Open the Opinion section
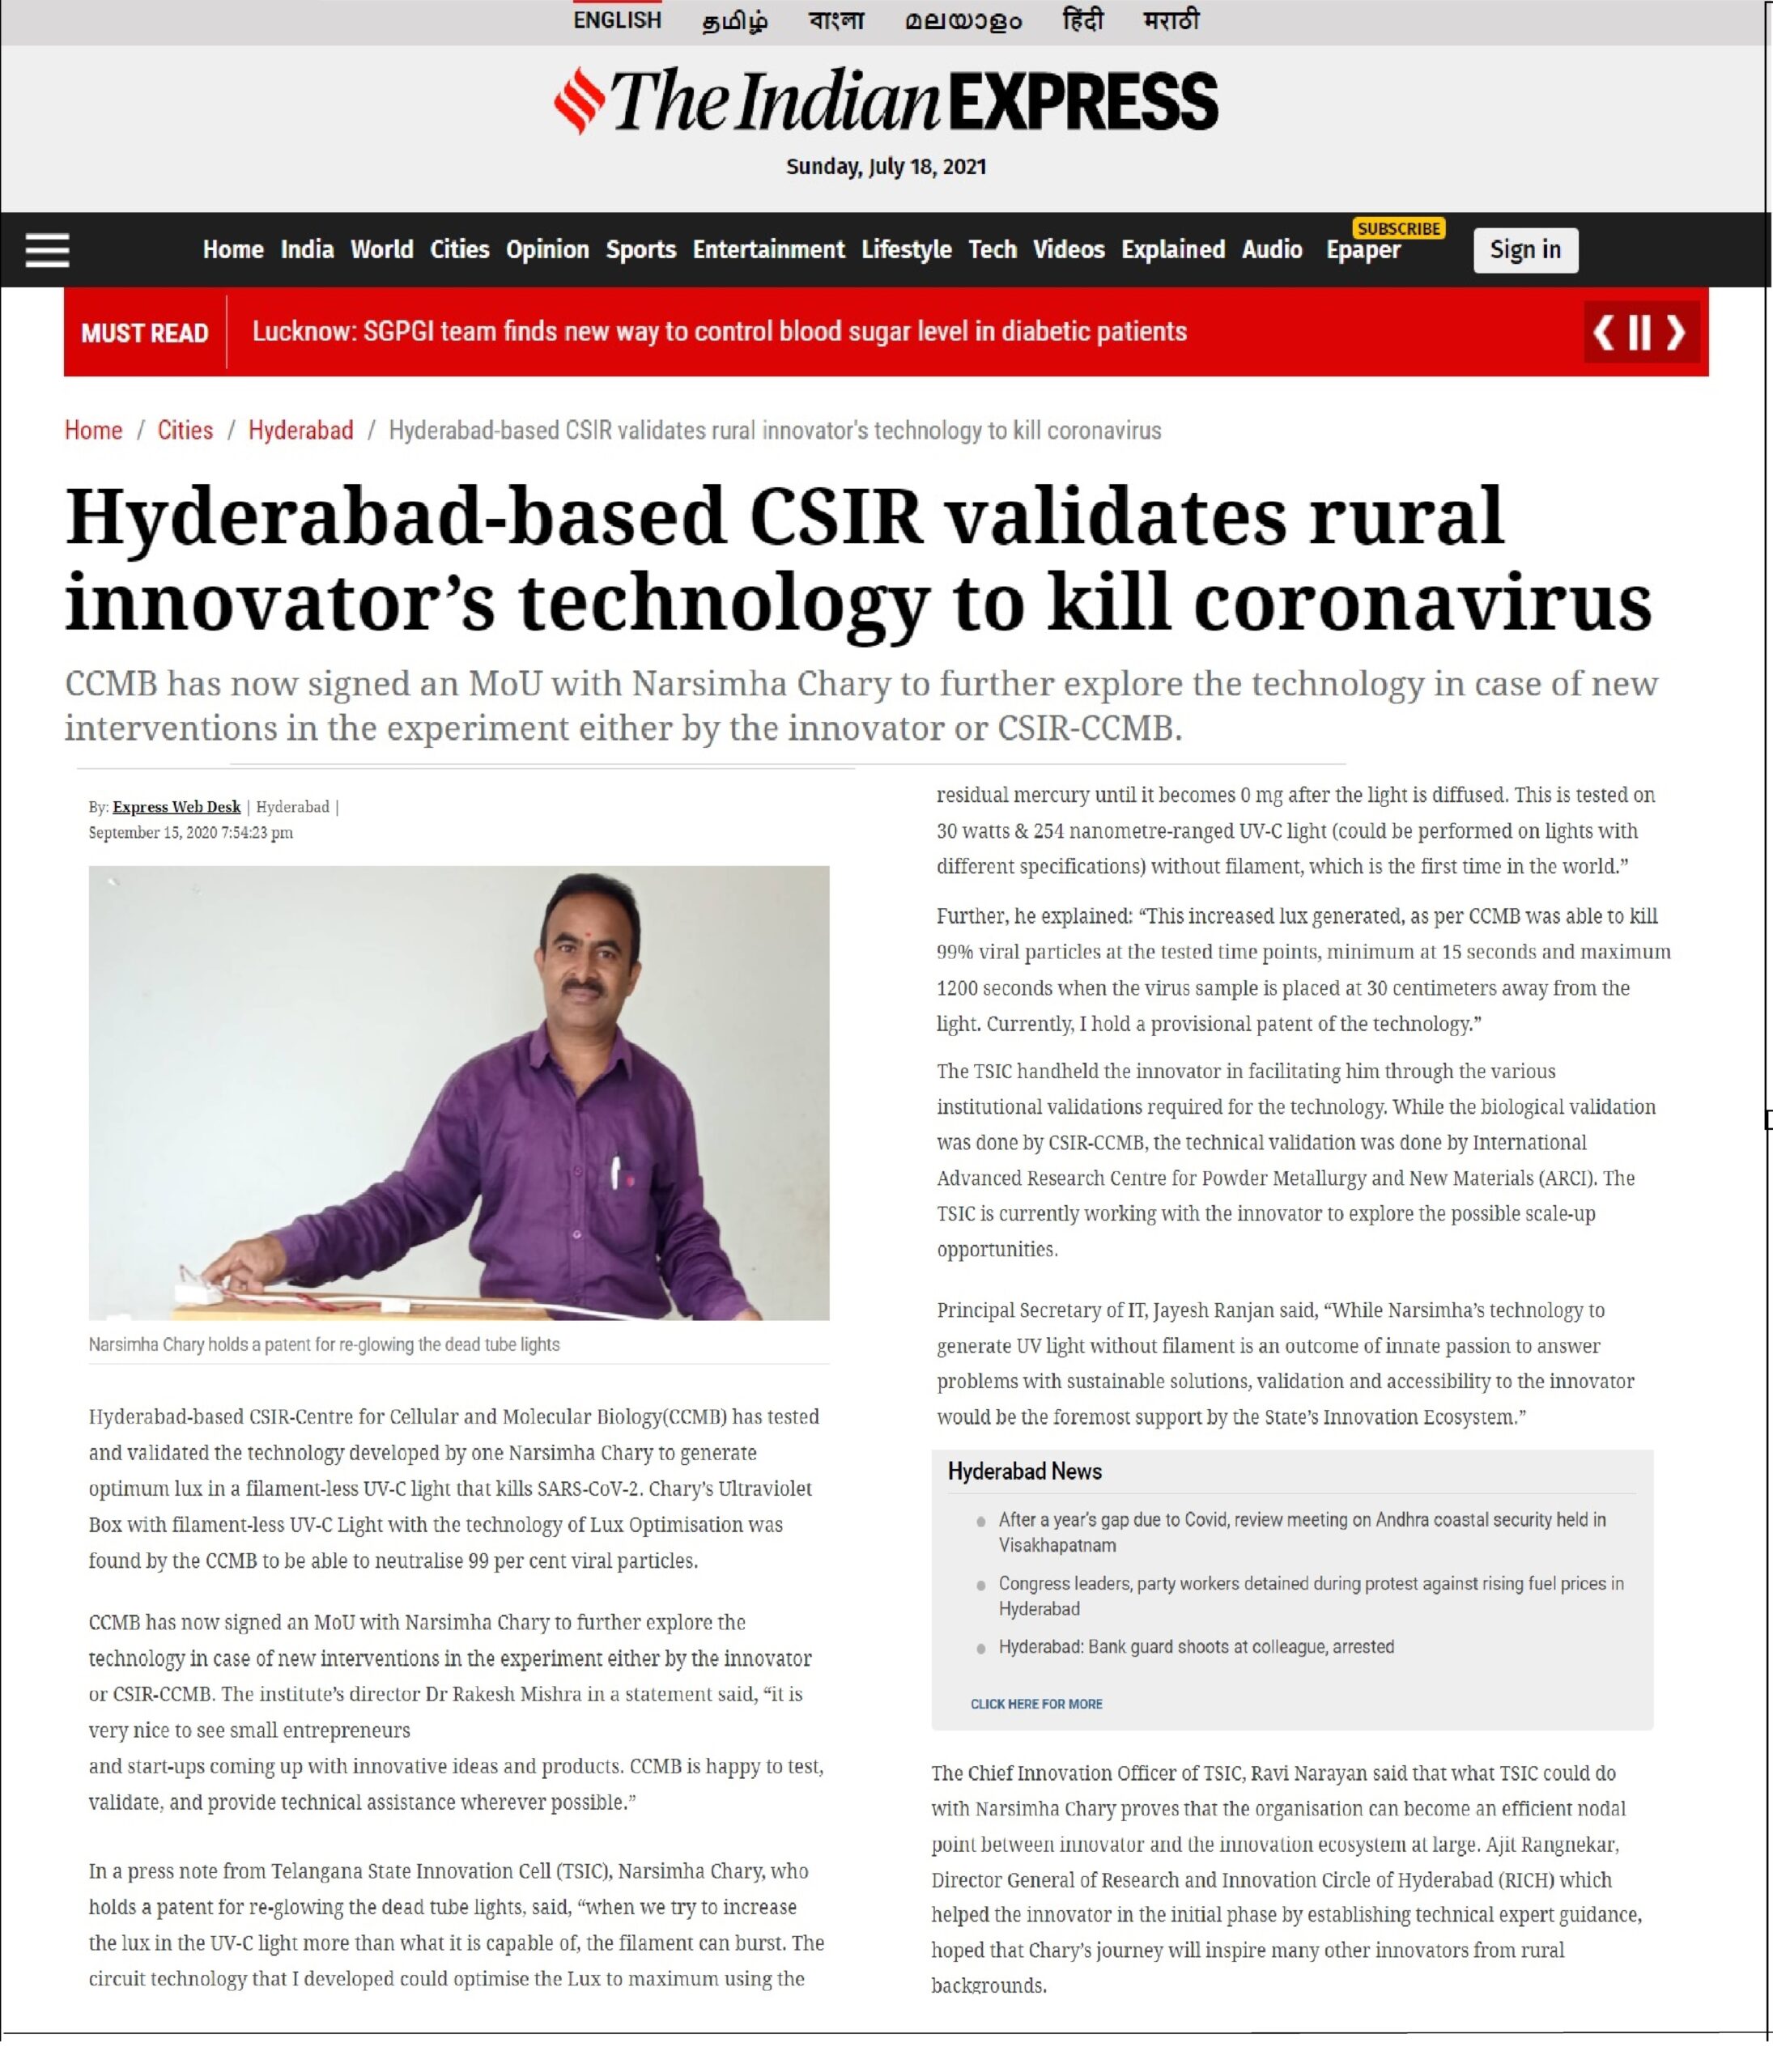The width and height of the screenshot is (1773, 2072). coord(547,249)
